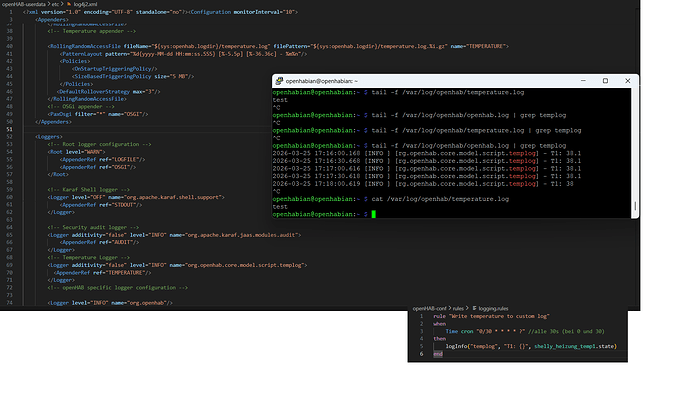Click the AppenderRef ref="STDOUT" line

pyautogui.click(x=101, y=205)
